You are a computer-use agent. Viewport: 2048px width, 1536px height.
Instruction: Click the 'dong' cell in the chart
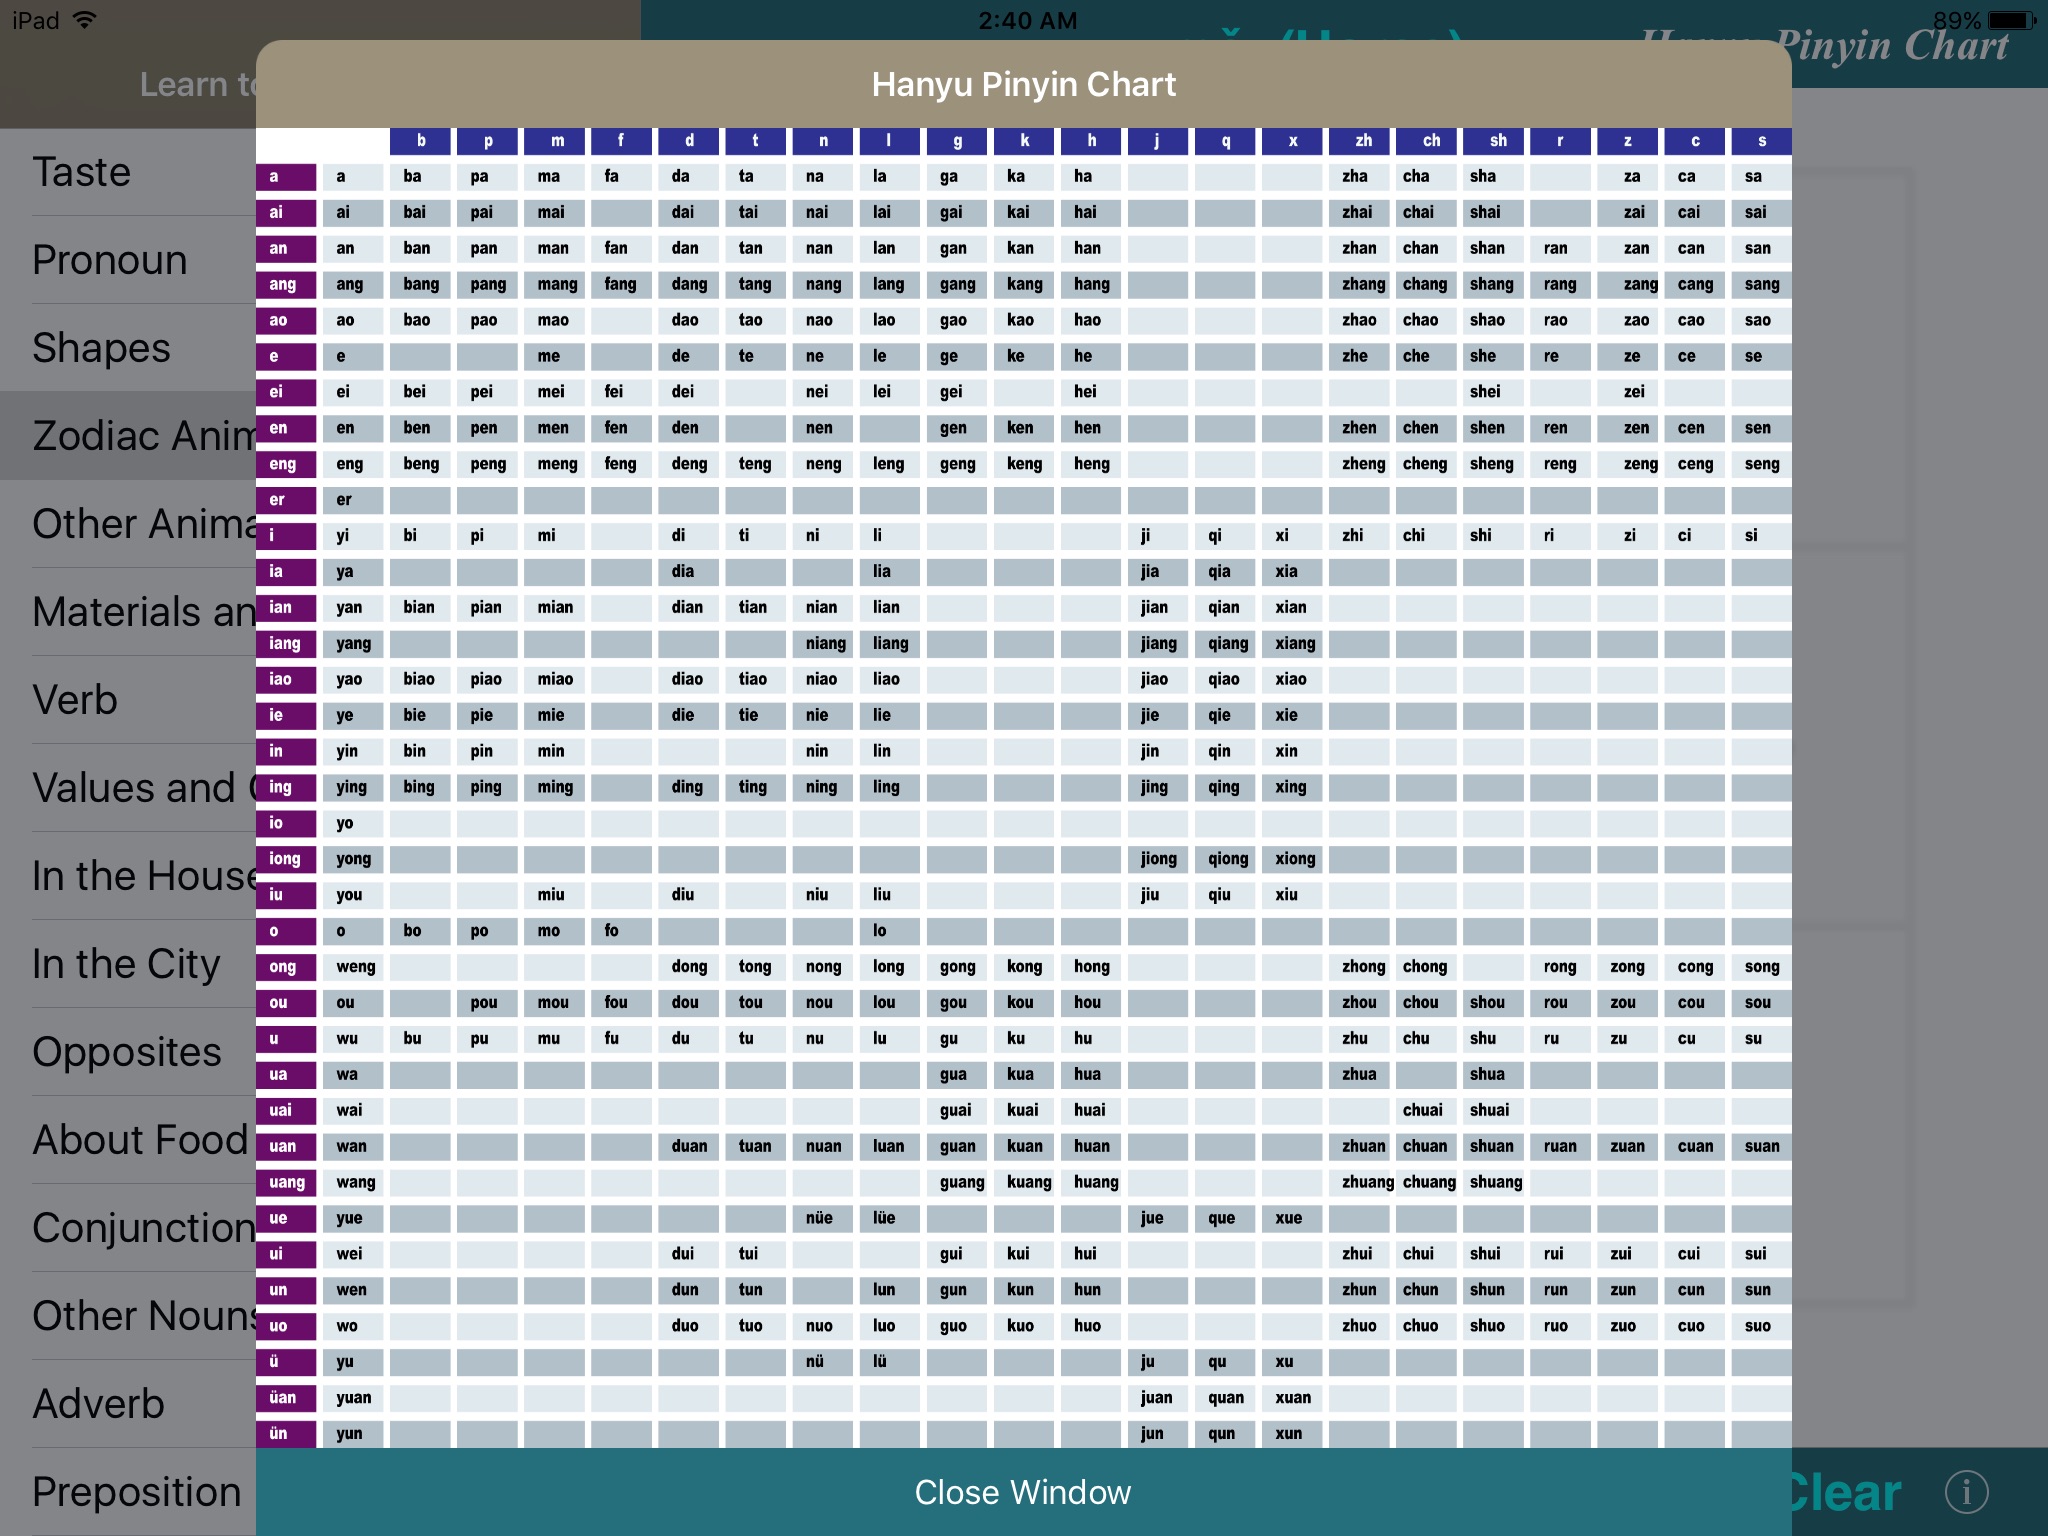click(x=682, y=966)
